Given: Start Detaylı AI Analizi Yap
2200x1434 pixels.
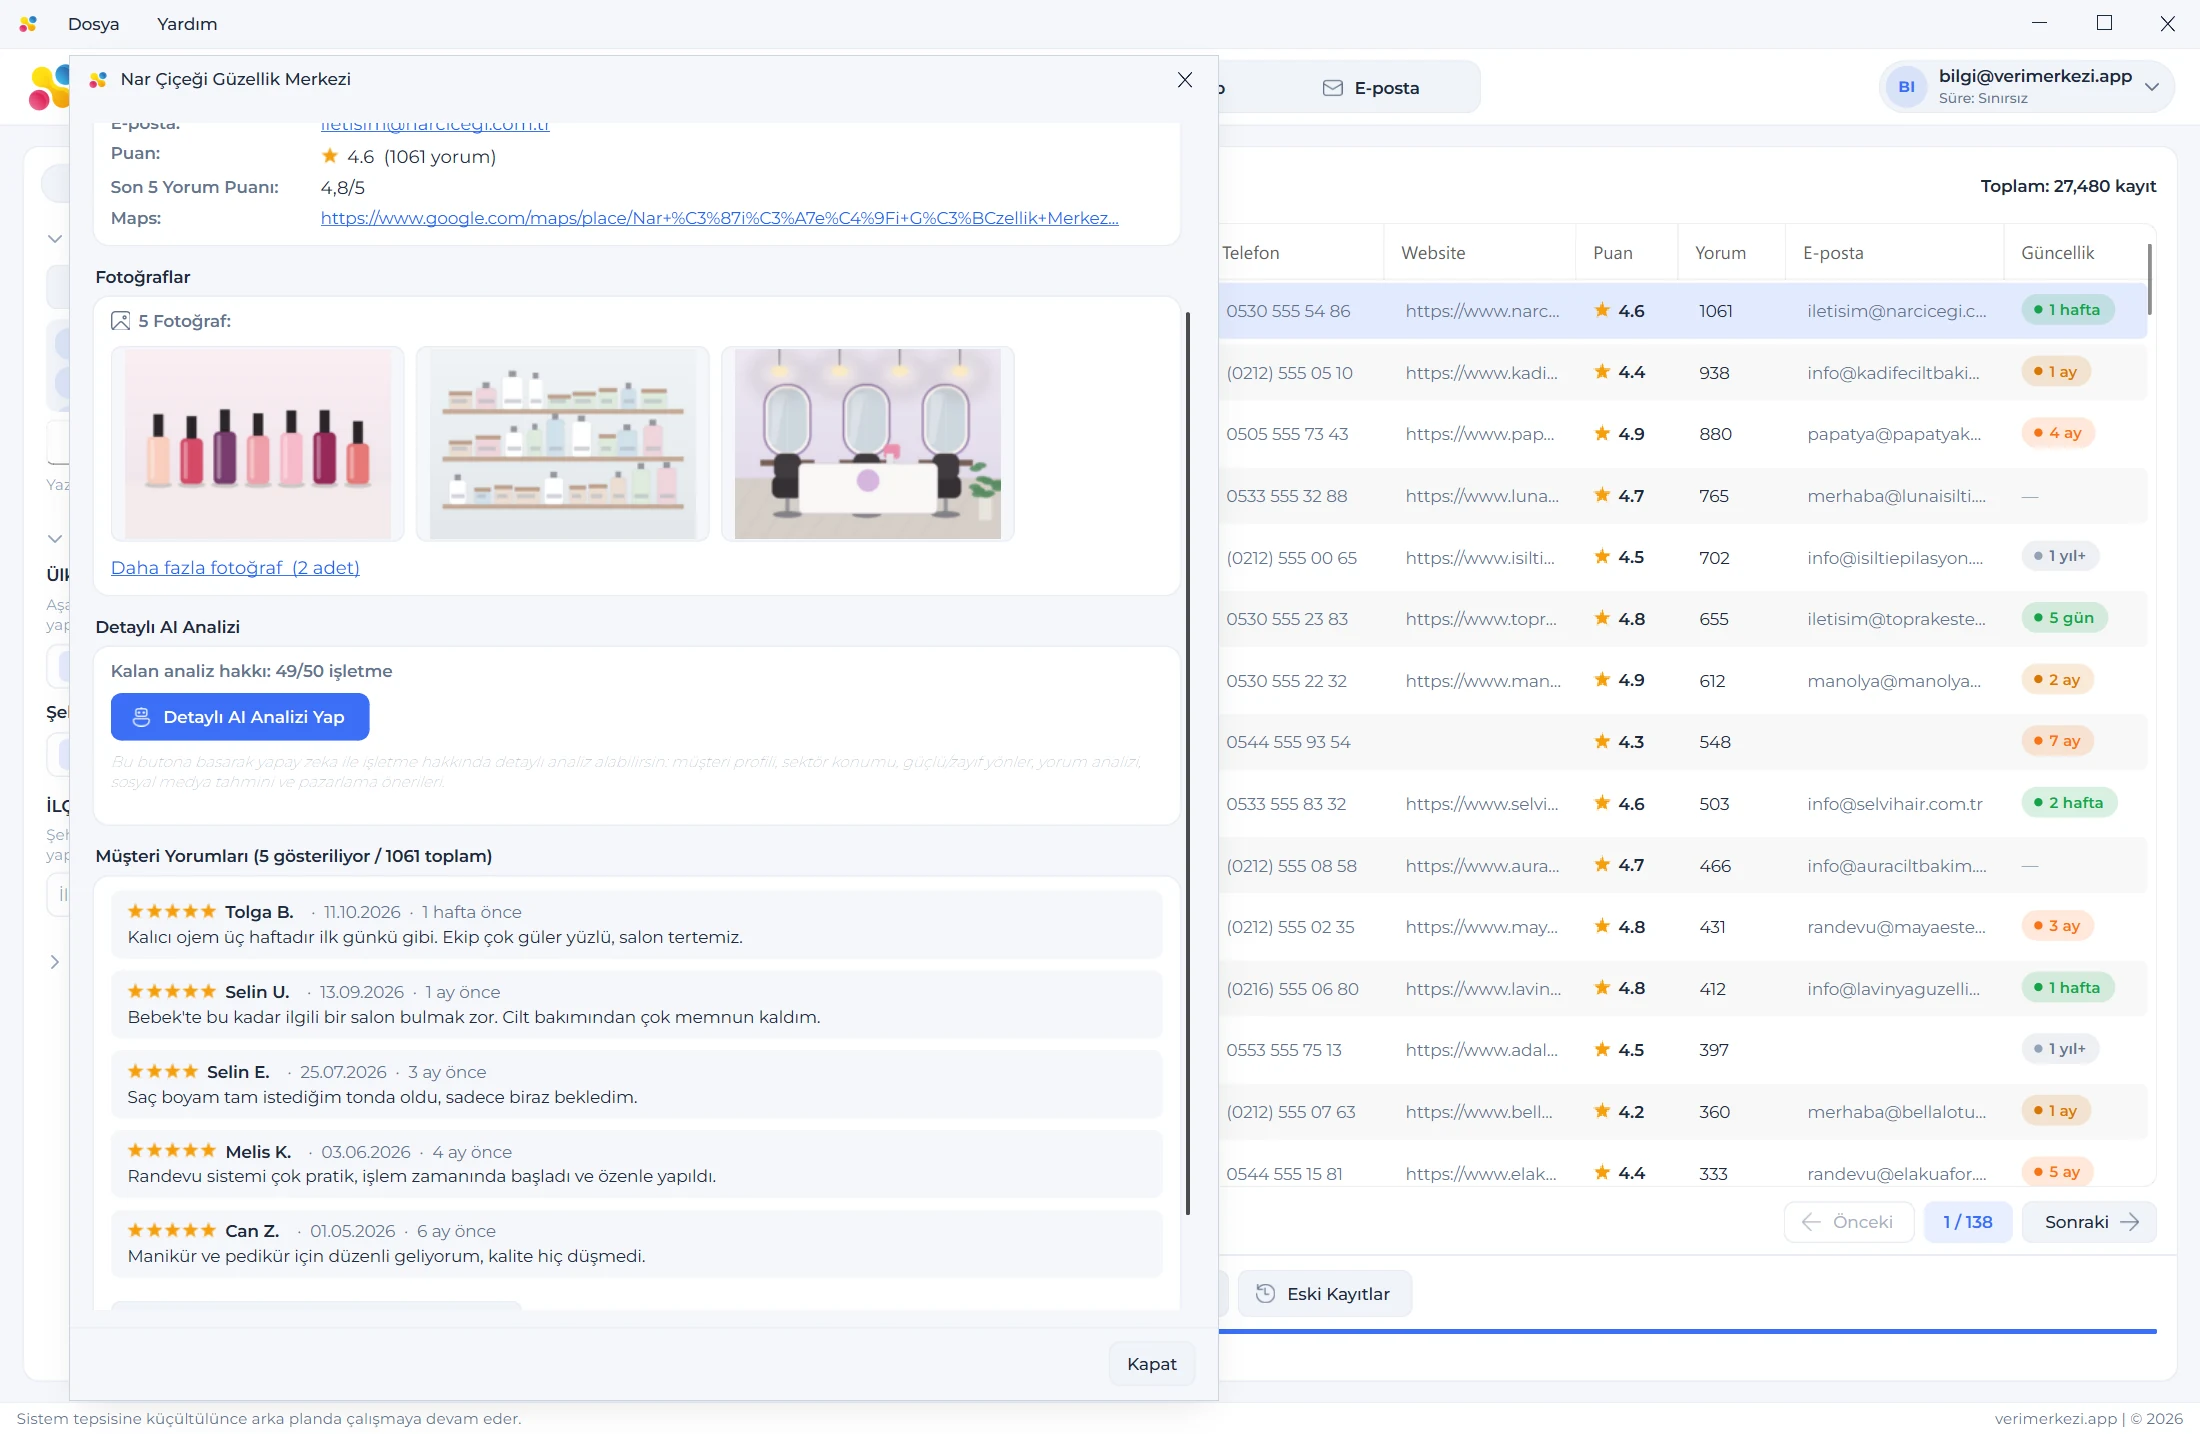Looking at the screenshot, I should pos(240,717).
